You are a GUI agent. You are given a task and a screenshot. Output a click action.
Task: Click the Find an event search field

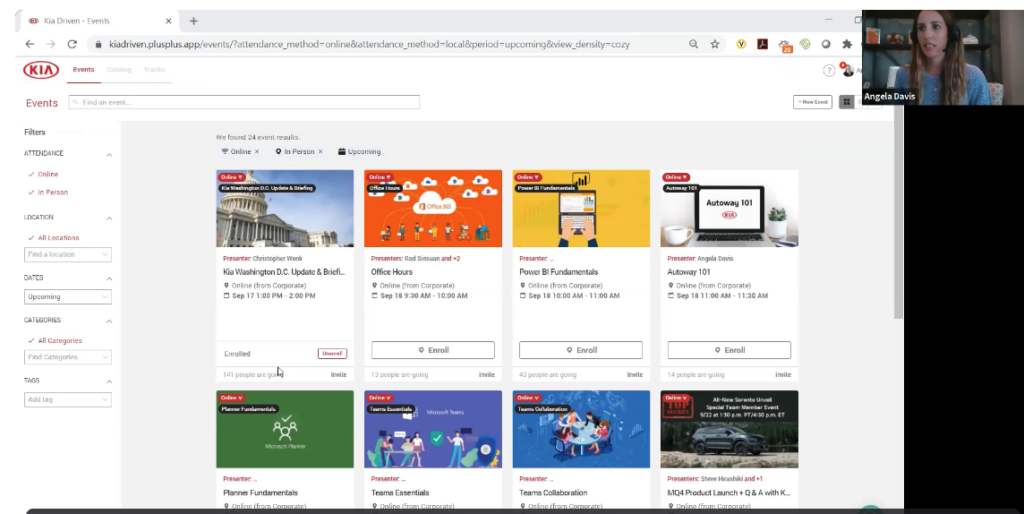(244, 102)
